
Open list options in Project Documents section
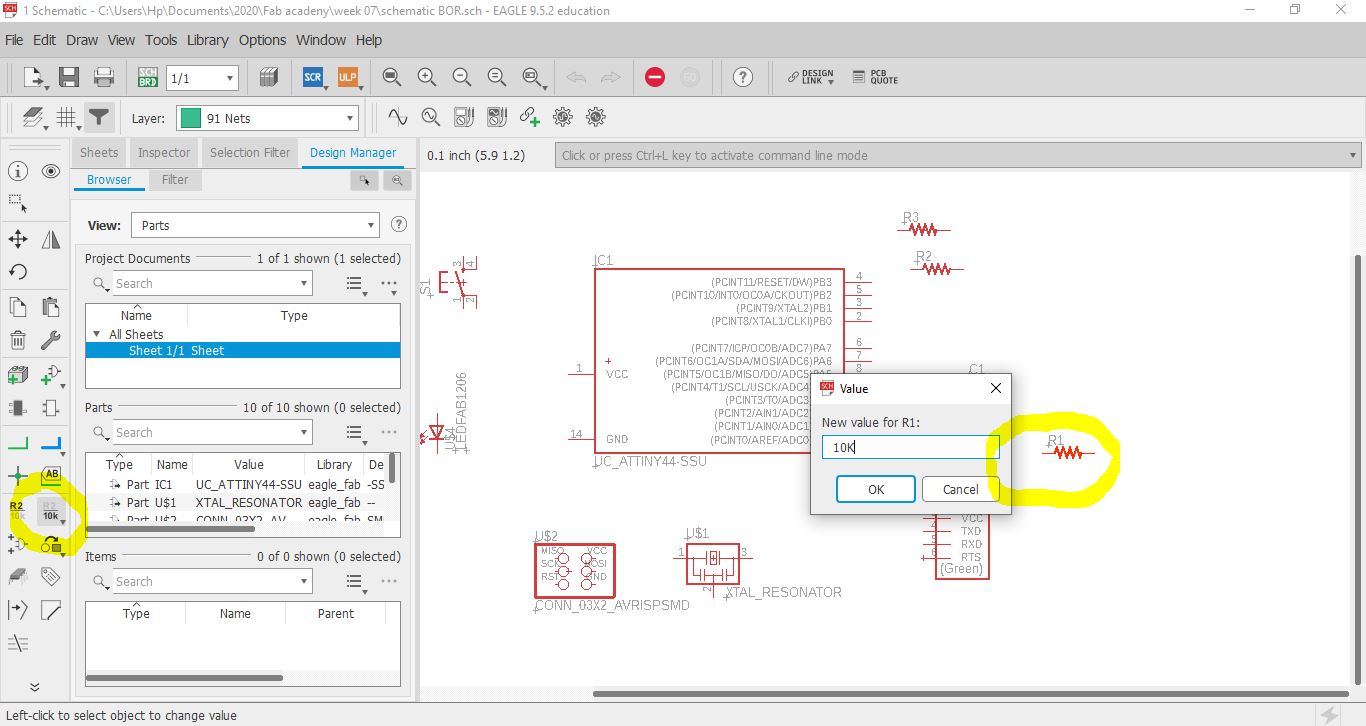pos(354,284)
